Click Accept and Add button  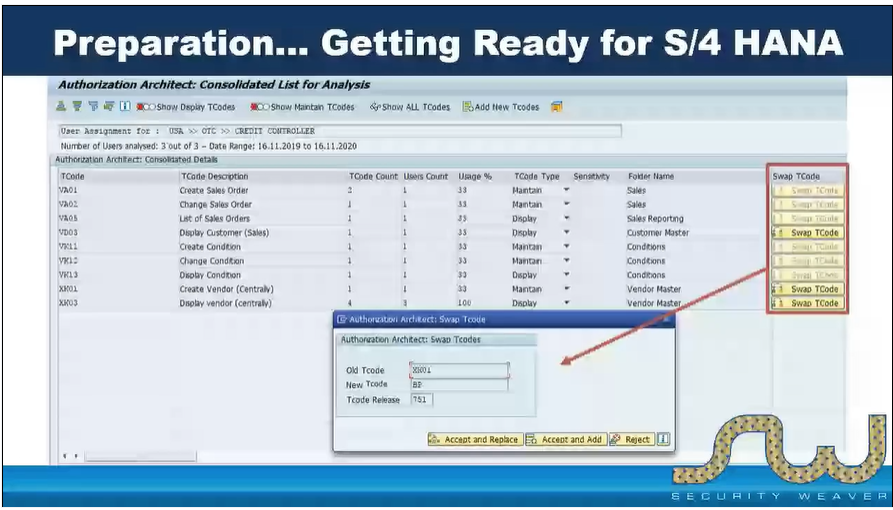coord(566,439)
